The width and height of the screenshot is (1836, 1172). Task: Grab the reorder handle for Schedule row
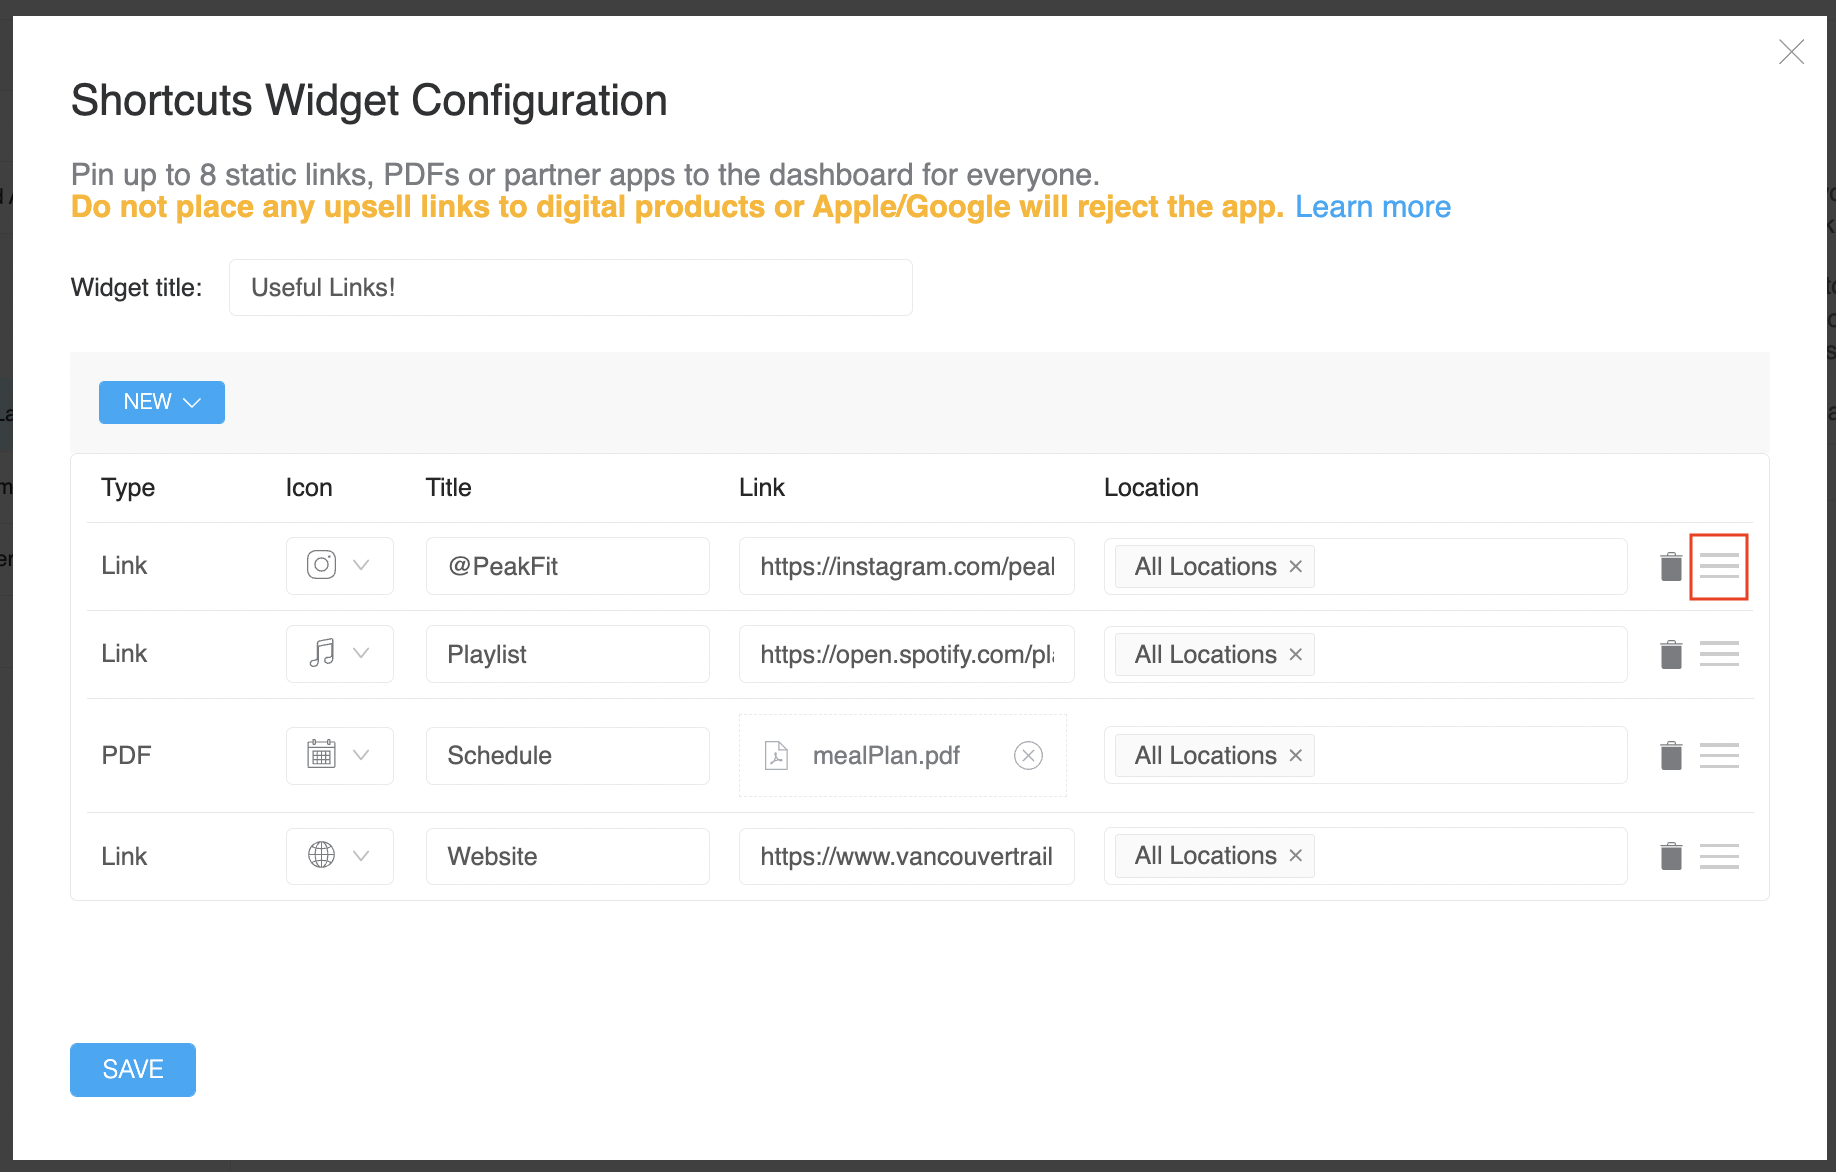(x=1719, y=756)
